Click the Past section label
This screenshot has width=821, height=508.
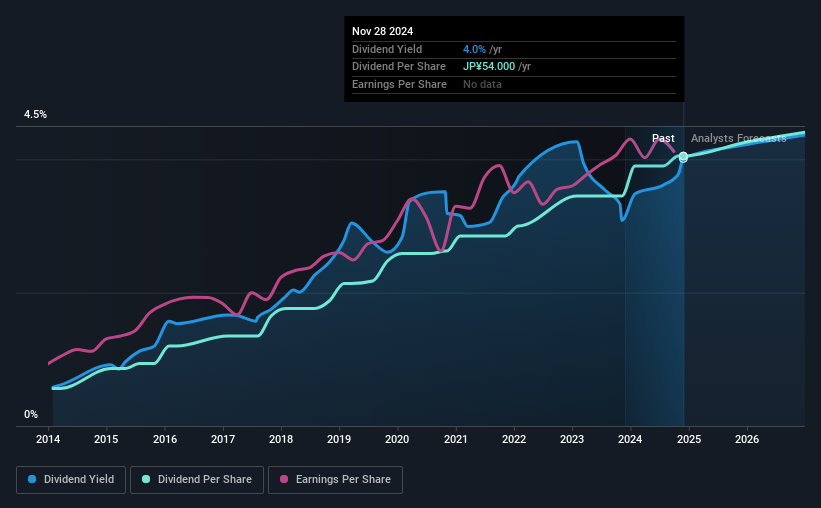tap(663, 138)
